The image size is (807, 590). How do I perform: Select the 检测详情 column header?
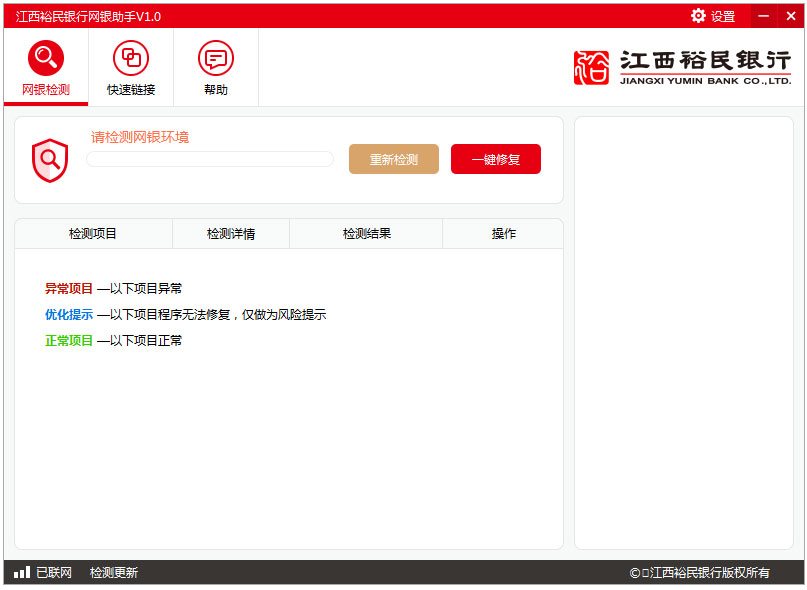coord(231,234)
